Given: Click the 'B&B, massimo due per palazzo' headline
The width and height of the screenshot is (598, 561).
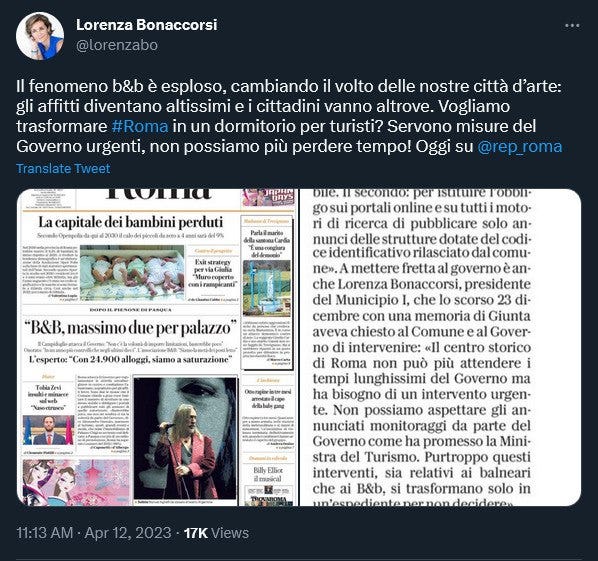Looking at the screenshot, I should point(130,328).
